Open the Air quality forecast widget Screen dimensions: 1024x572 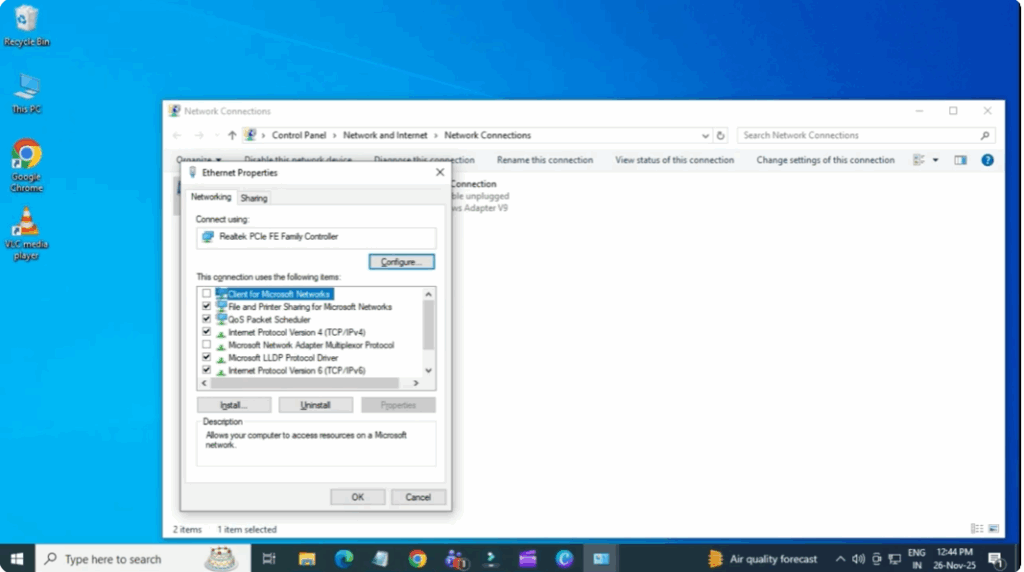(x=762, y=559)
